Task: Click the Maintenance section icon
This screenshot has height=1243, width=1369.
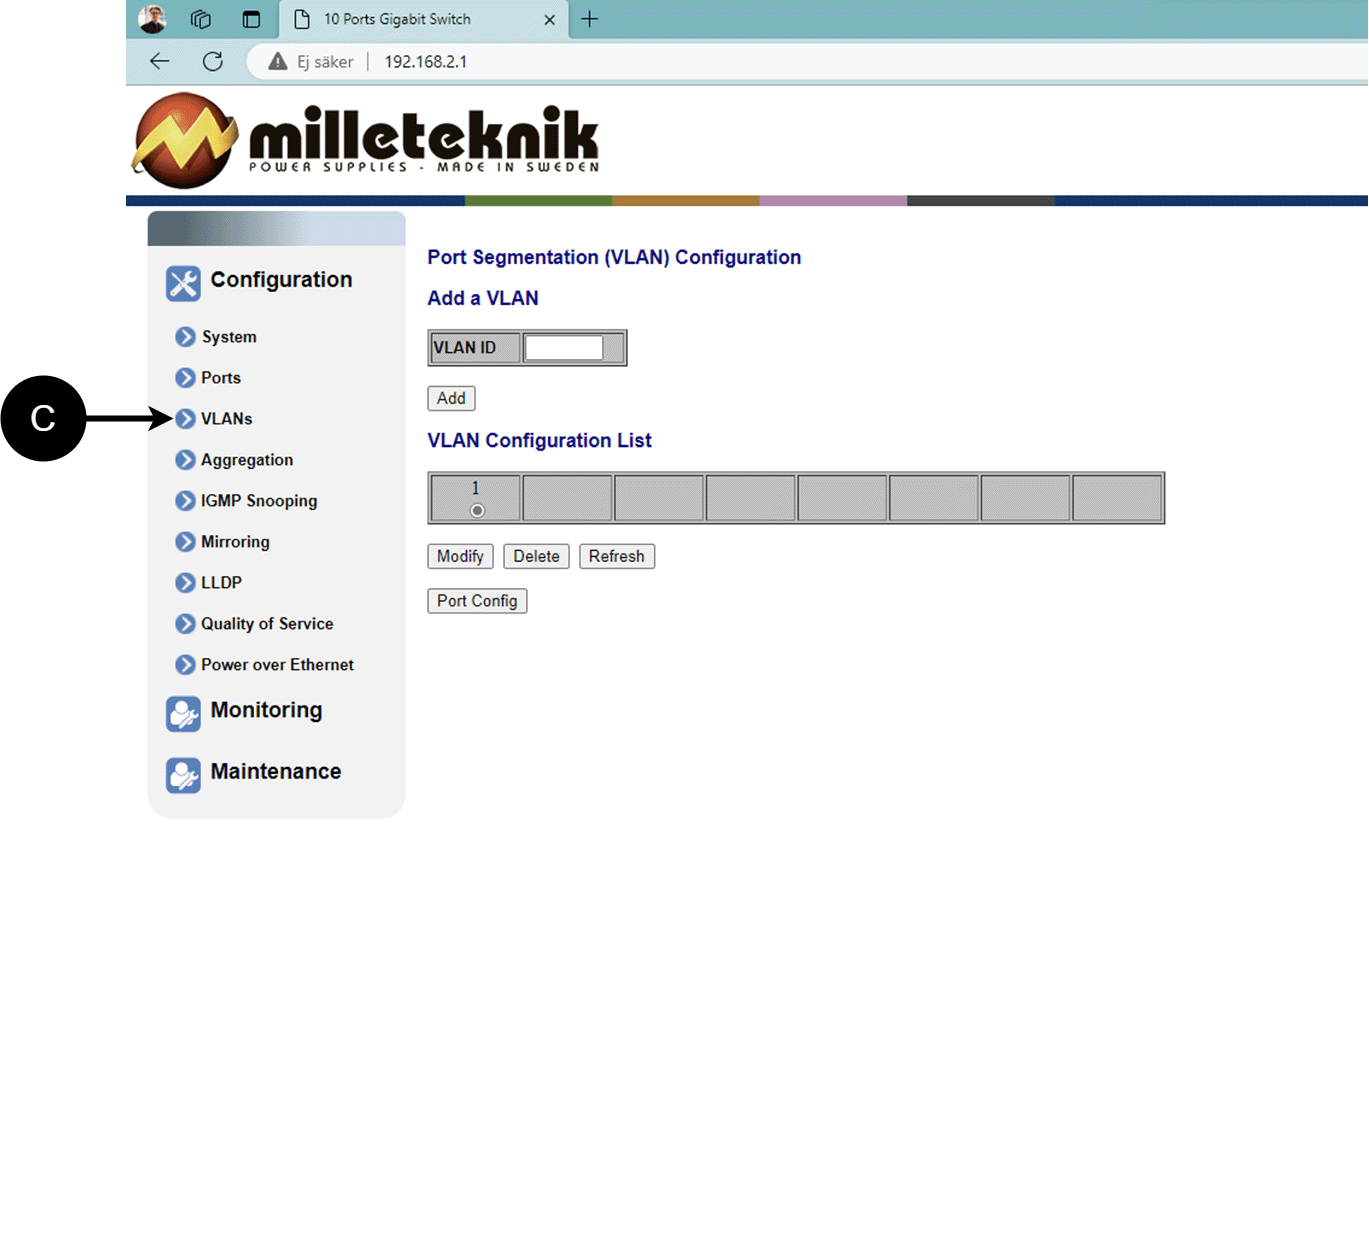Action: pos(183,775)
